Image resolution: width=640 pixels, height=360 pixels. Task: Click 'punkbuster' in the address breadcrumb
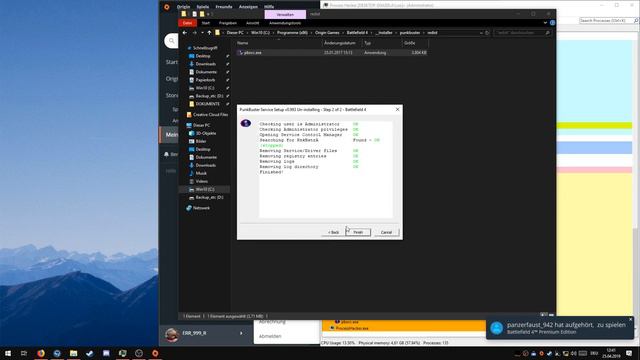click(x=410, y=33)
